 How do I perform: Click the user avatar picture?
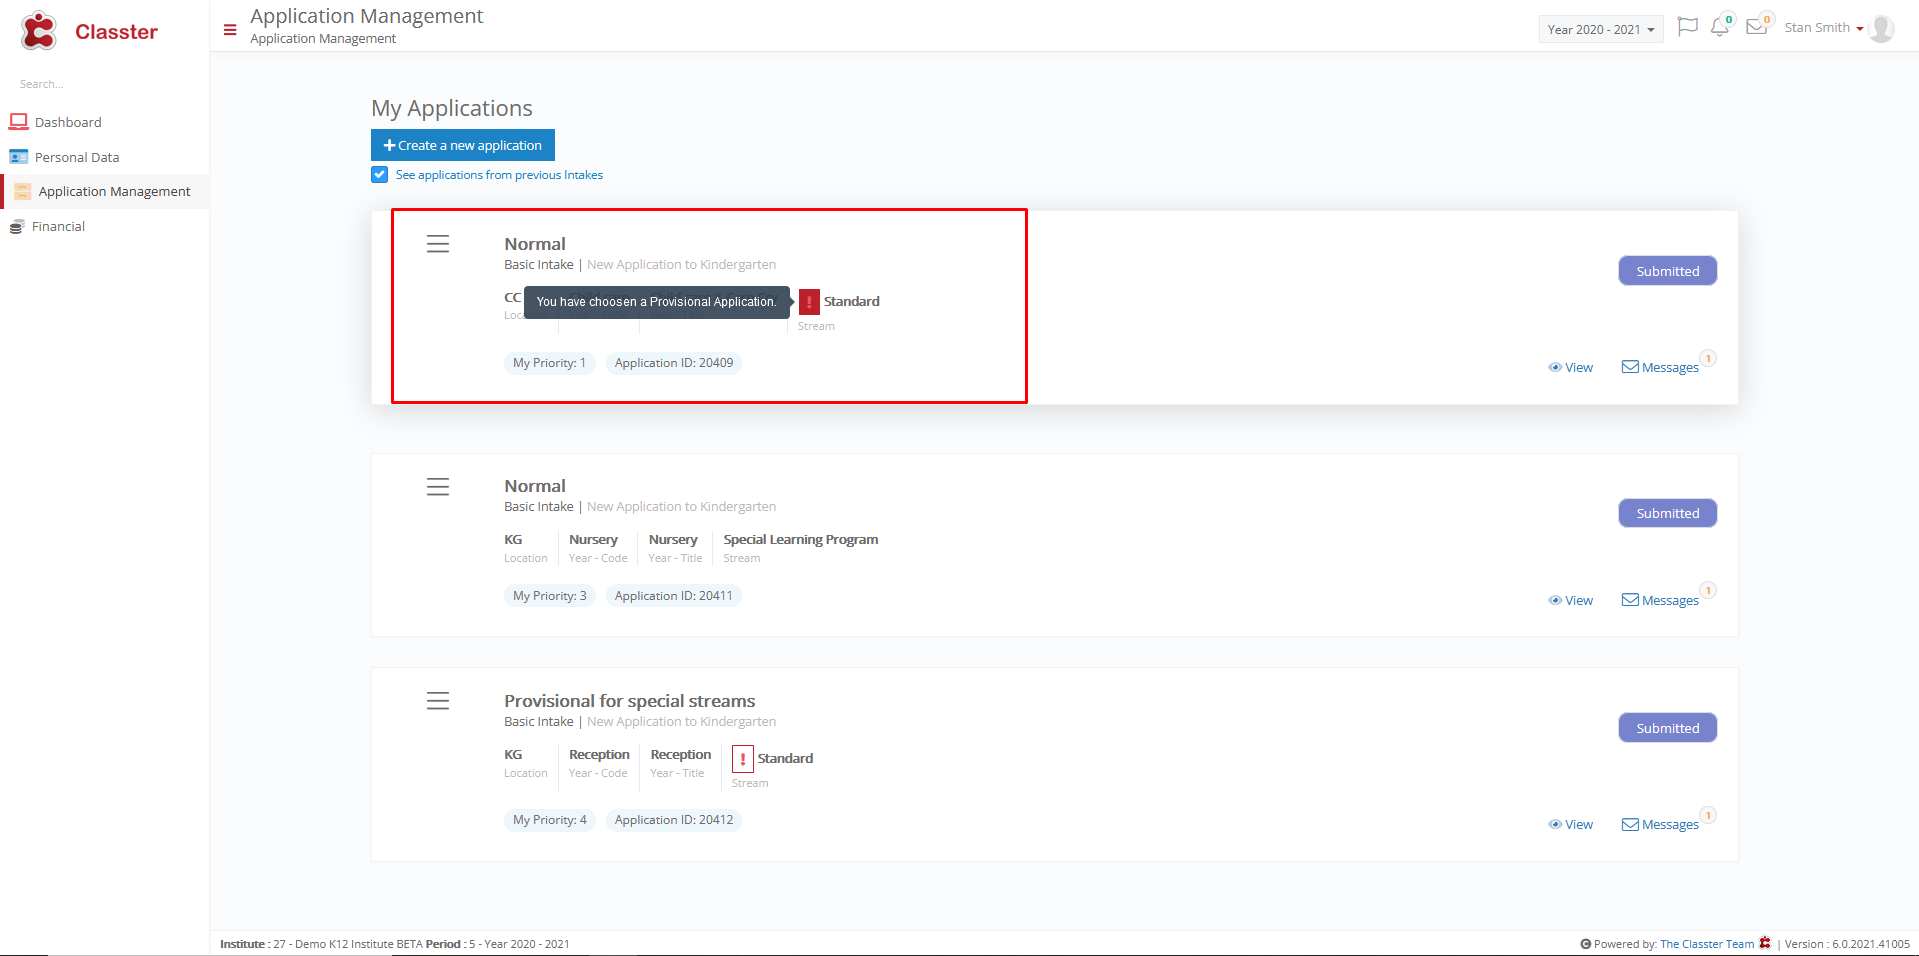pos(1881,28)
